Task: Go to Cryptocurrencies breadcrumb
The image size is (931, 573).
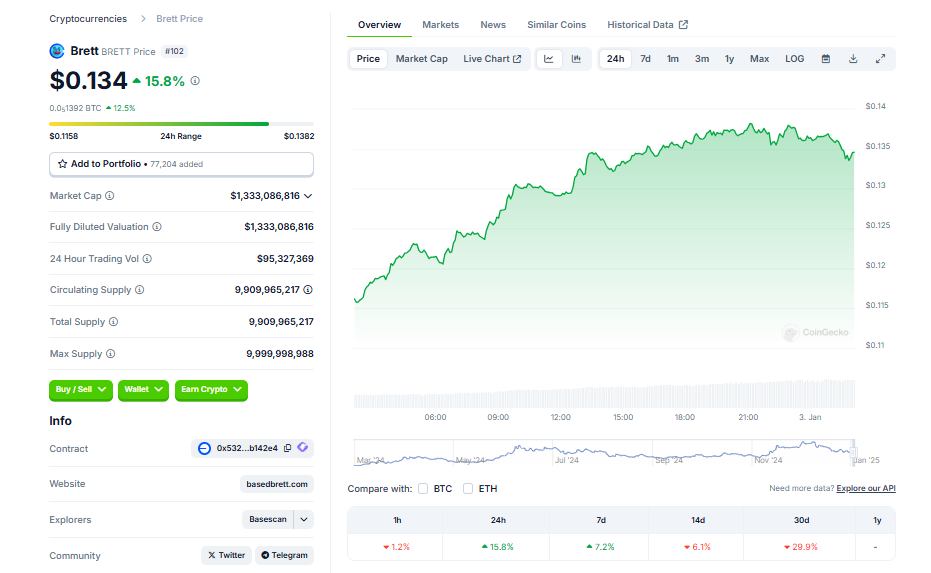Action: [x=88, y=19]
